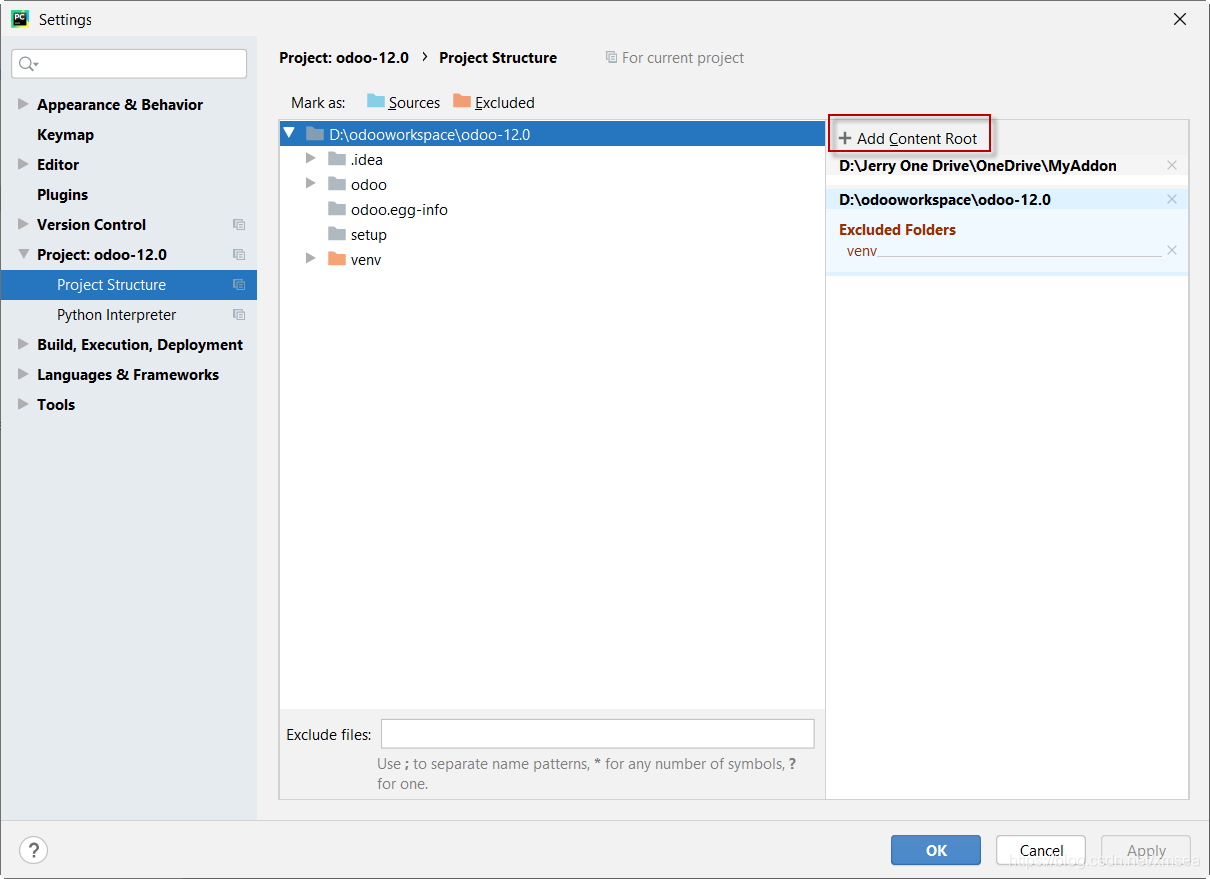The width and height of the screenshot is (1210, 879).
Task: Click the root folder icon for D:\odooworkspace\odoo-12.0
Action: tap(315, 134)
